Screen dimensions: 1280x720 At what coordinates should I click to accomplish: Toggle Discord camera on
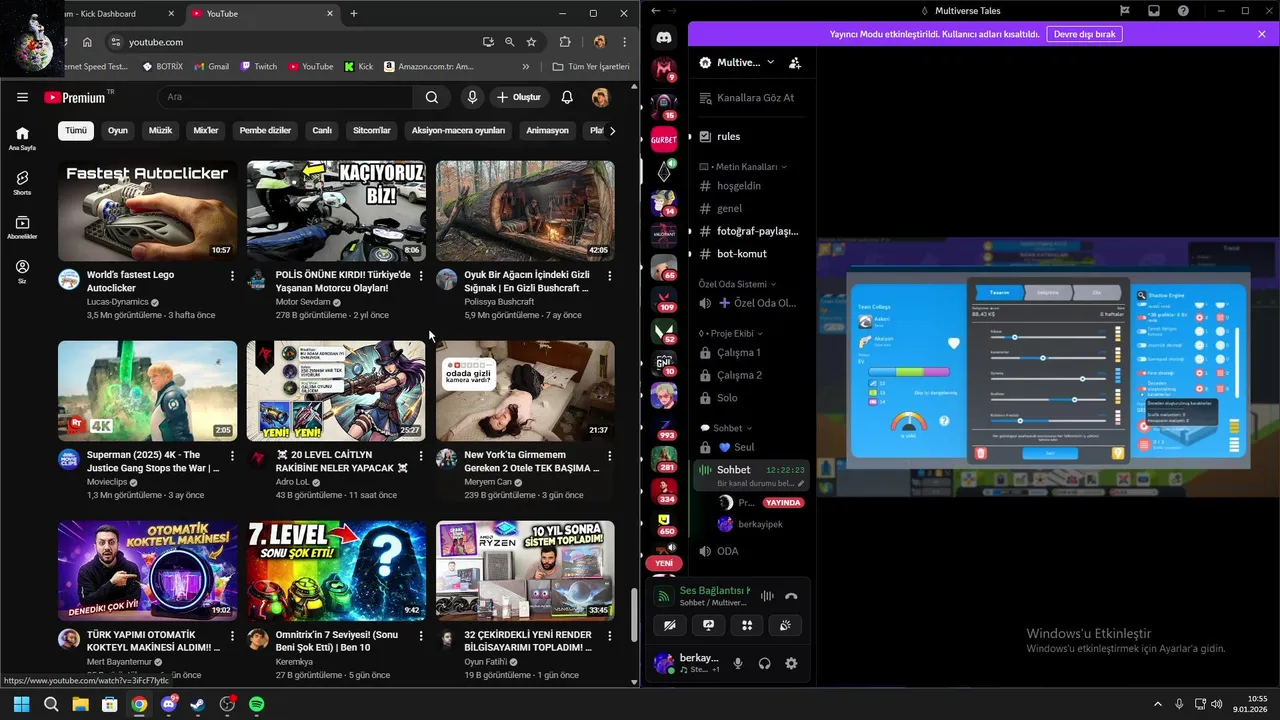click(670, 626)
